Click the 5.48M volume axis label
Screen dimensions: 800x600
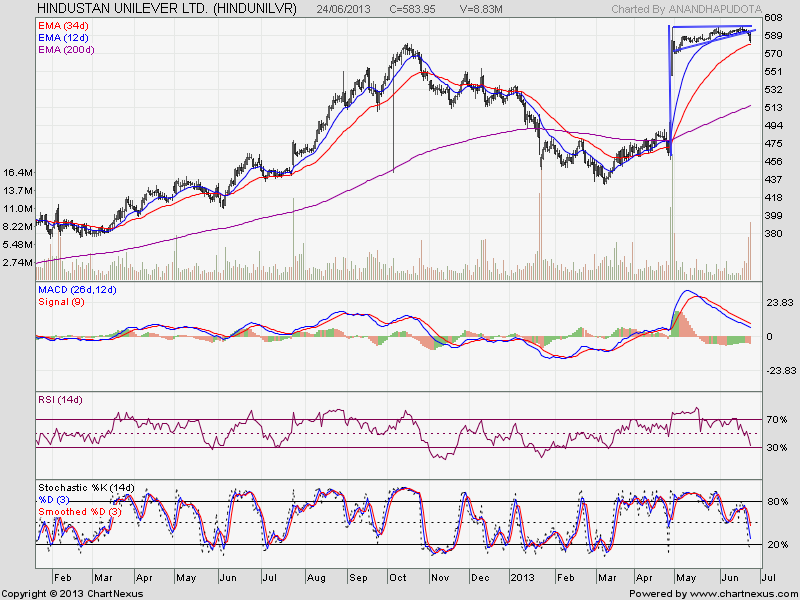tap(18, 244)
